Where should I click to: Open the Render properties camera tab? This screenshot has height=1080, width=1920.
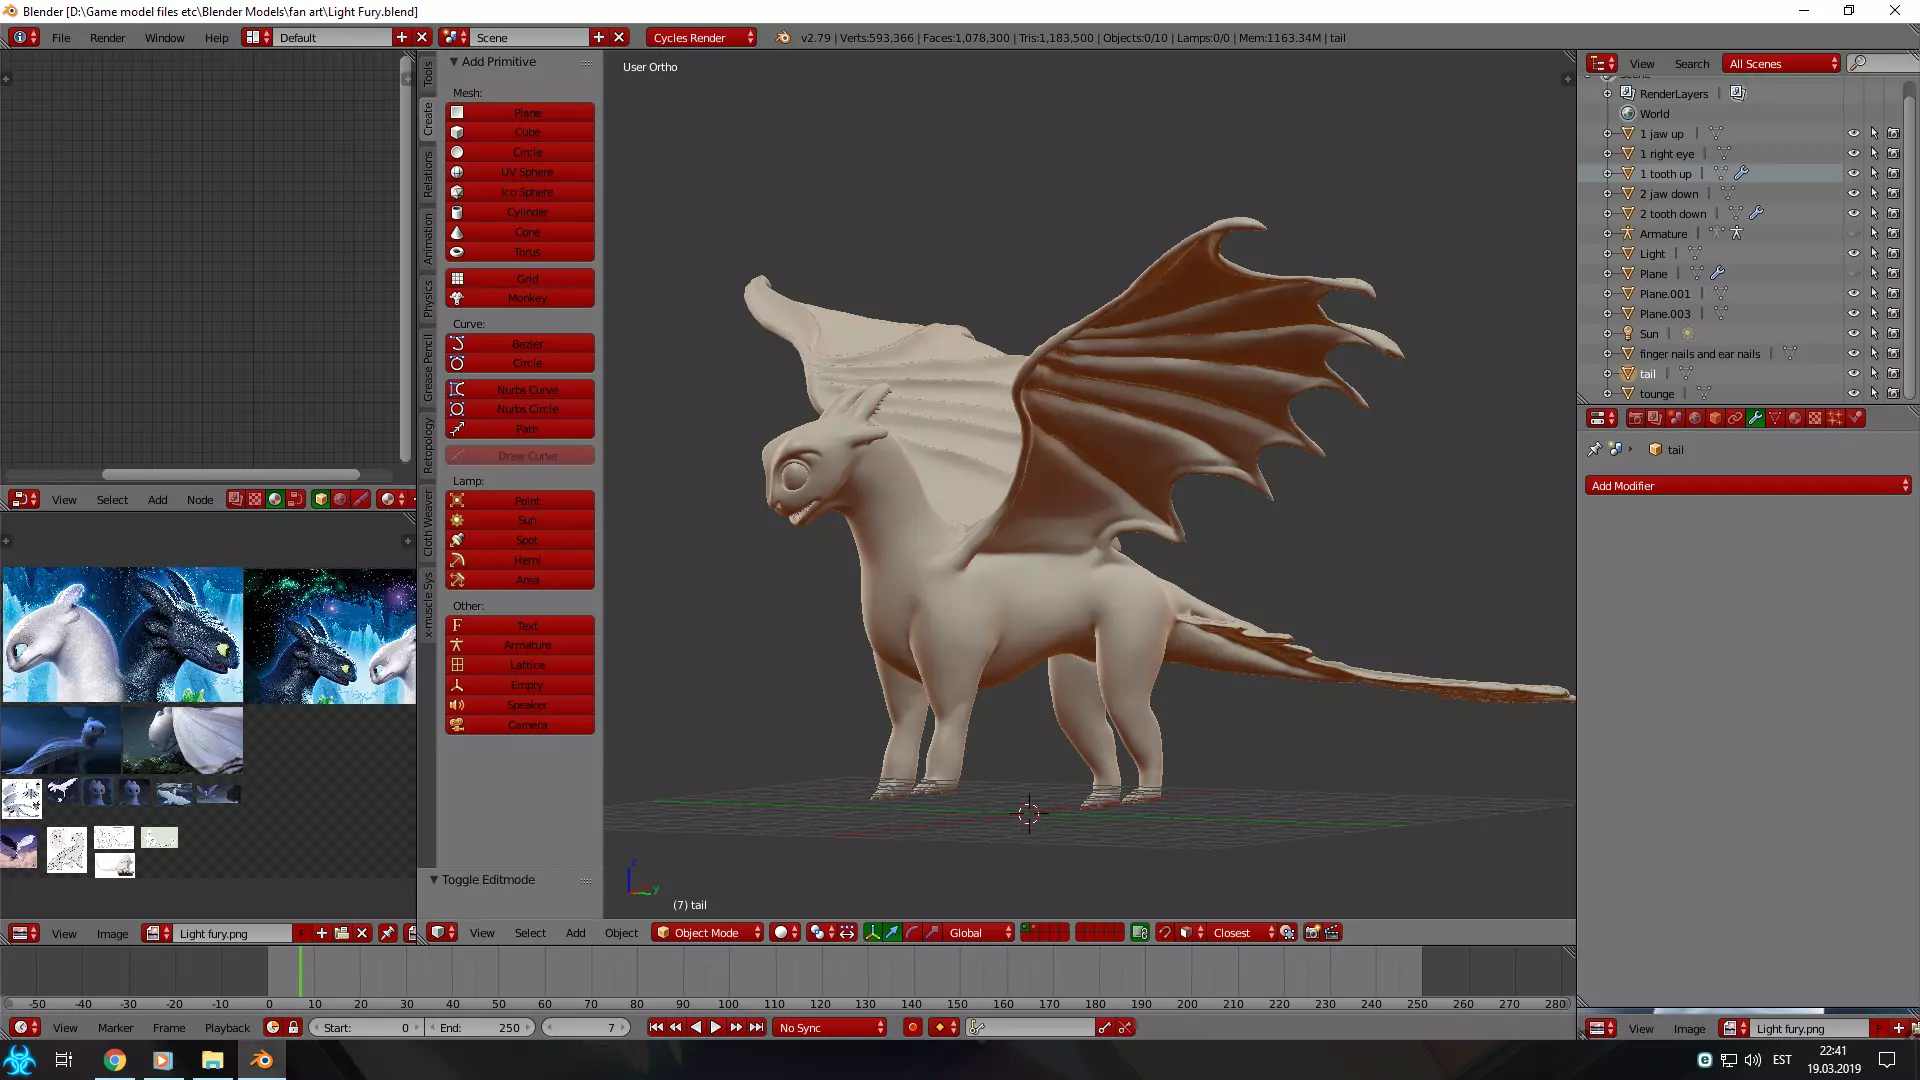(1635, 418)
